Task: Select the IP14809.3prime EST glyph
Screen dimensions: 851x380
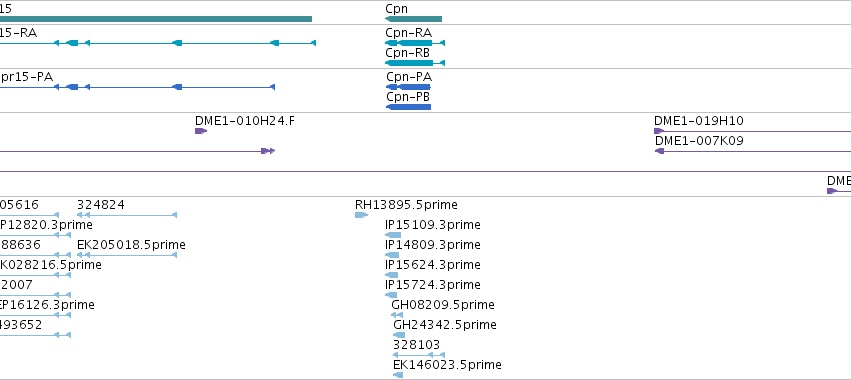Action: pyautogui.click(x=392, y=255)
